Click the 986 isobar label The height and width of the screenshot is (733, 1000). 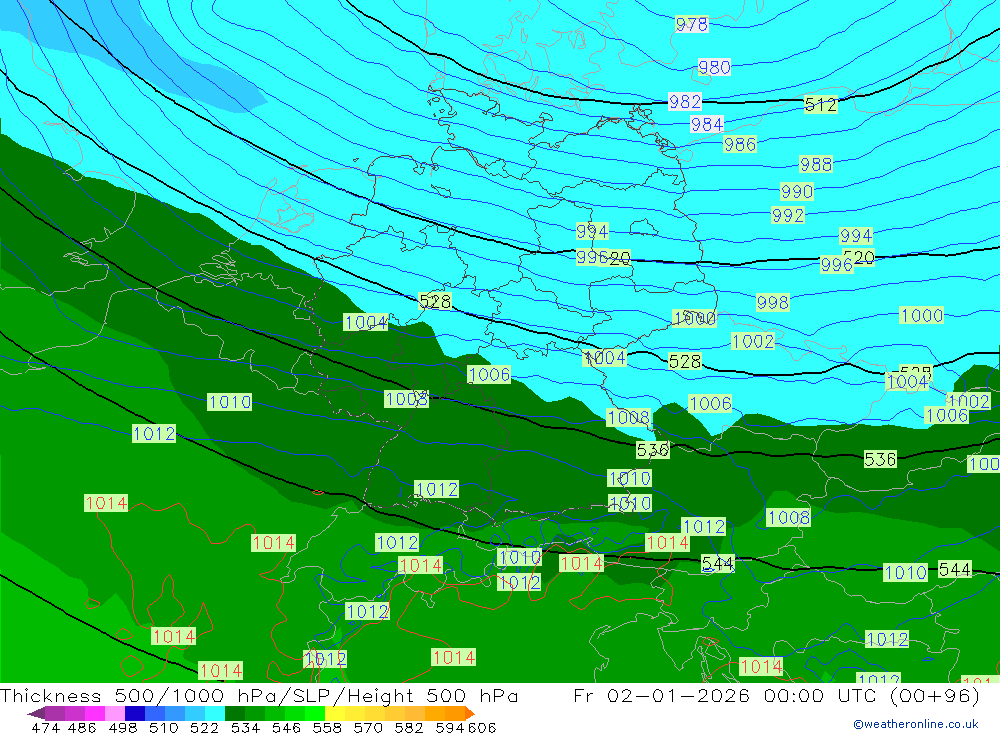(740, 144)
